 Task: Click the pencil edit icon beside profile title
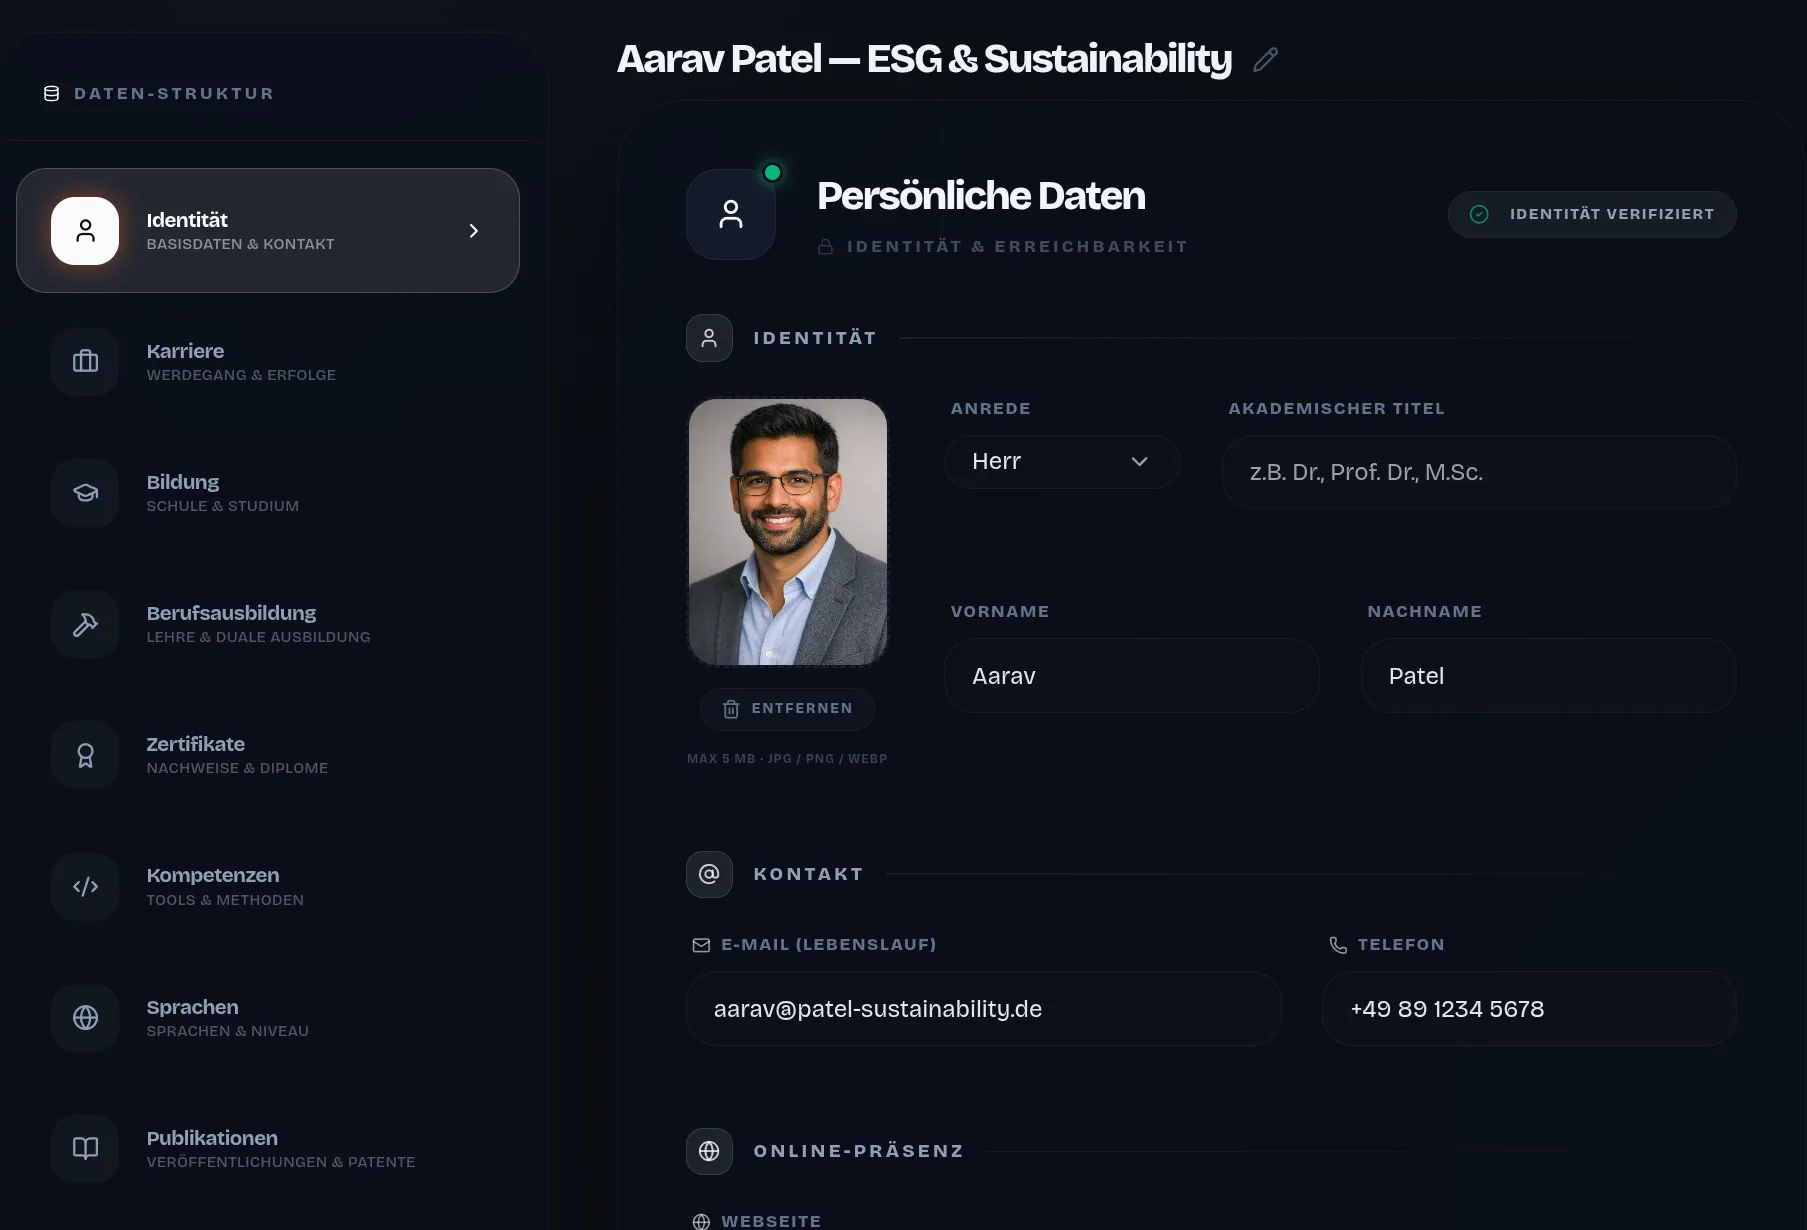(1265, 60)
